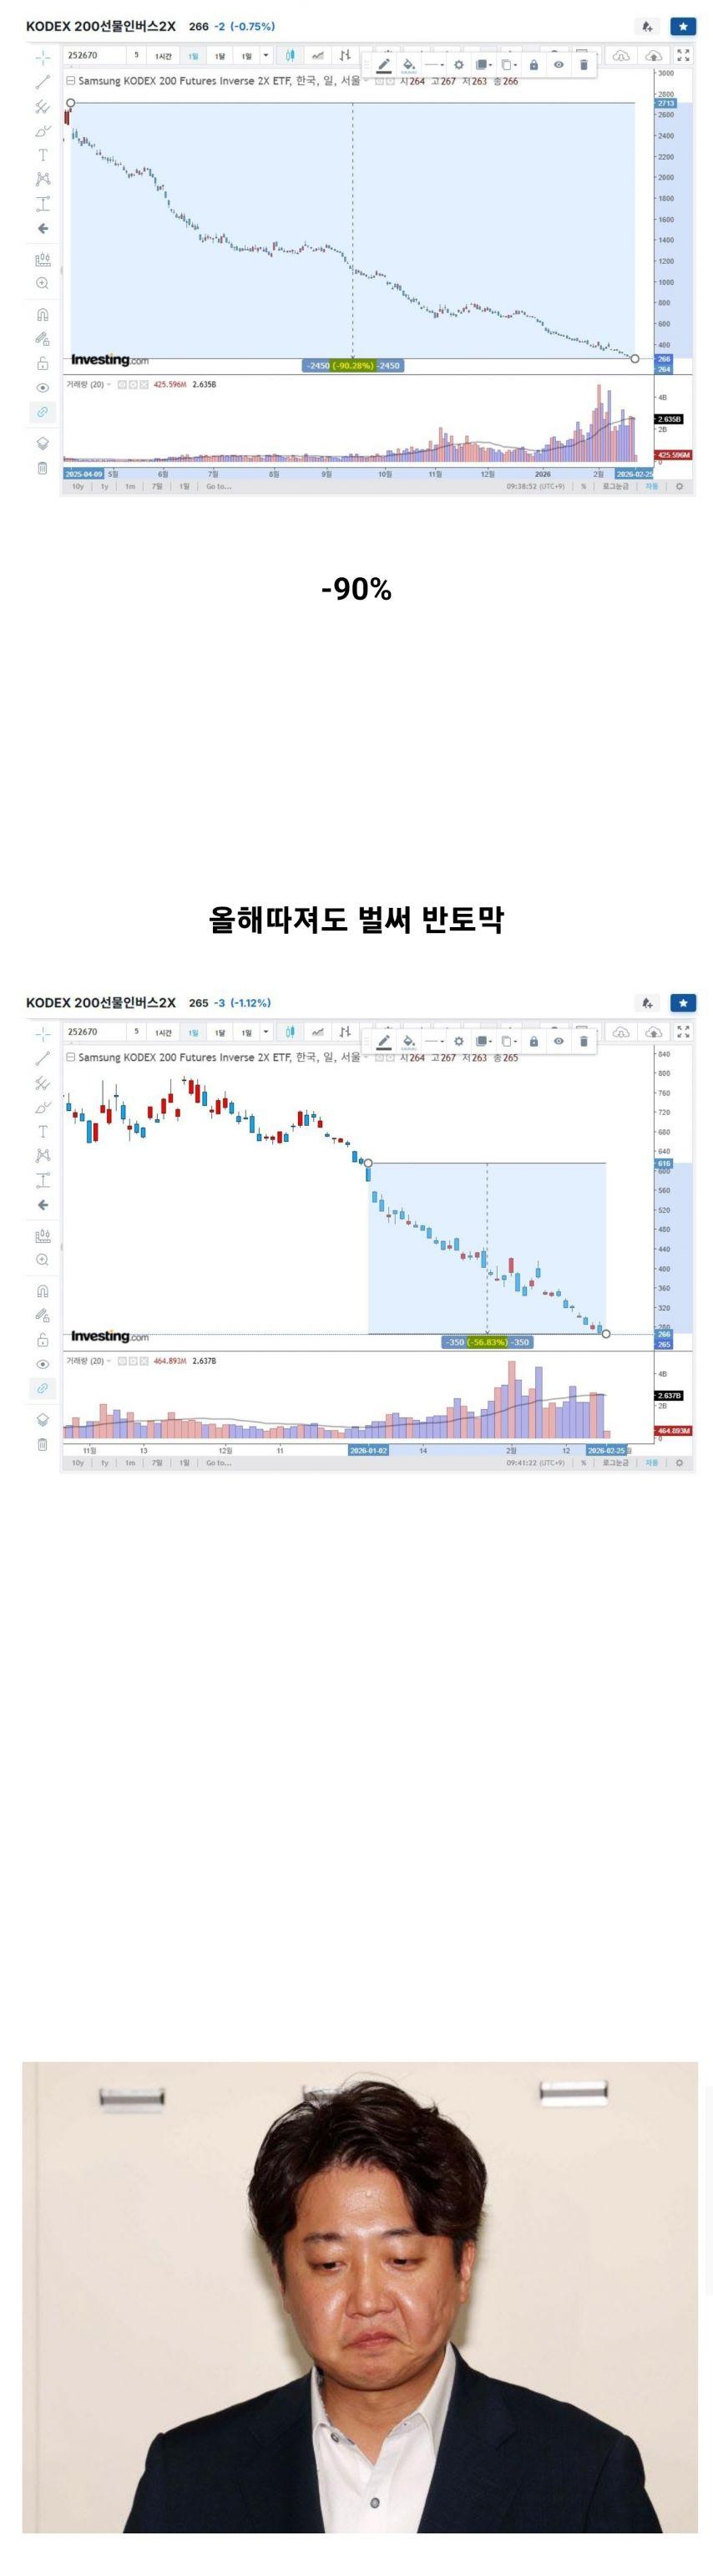Open clone/copy dropdown in 266 chart floating toolbar

click(x=509, y=65)
